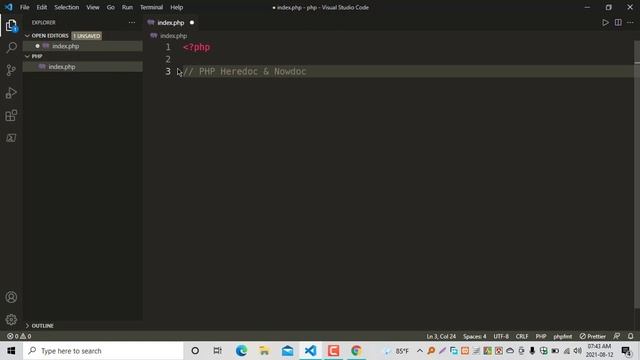
Task: Open the File menu
Action: [x=24, y=7]
